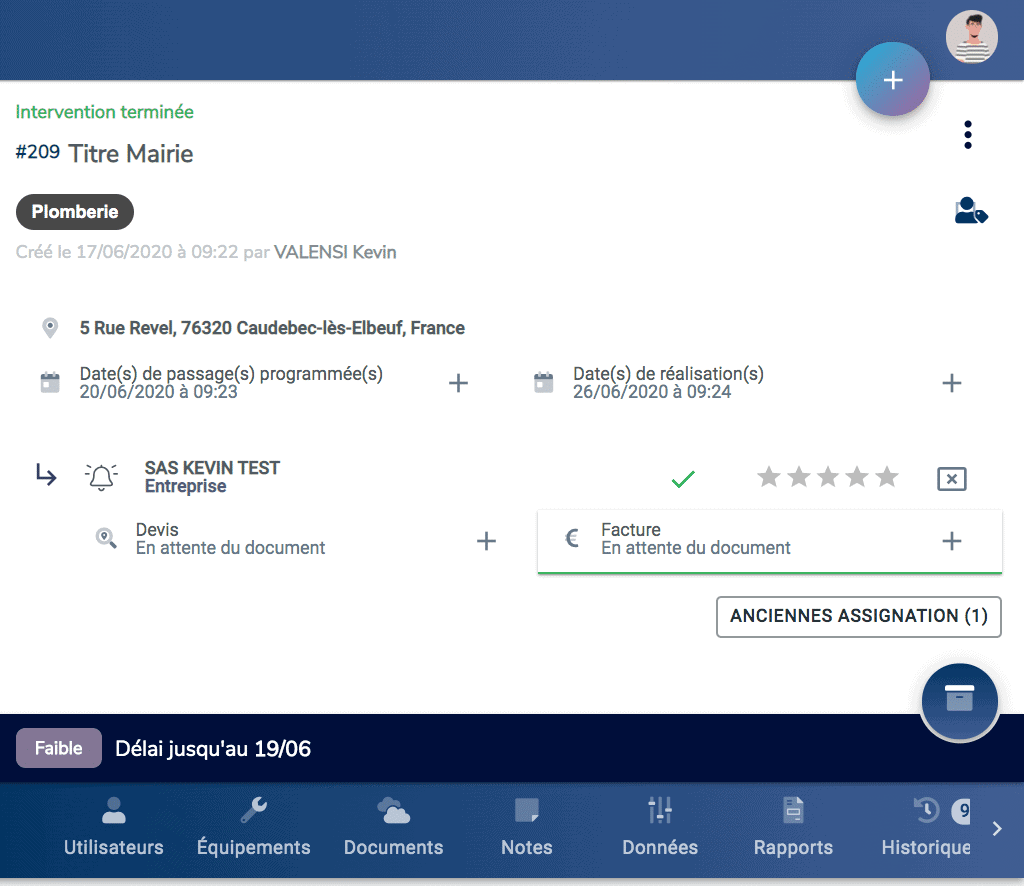Image resolution: width=1024 pixels, height=886 pixels.
Task: Open Anciennes Assignation (1) list
Action: click(x=859, y=616)
